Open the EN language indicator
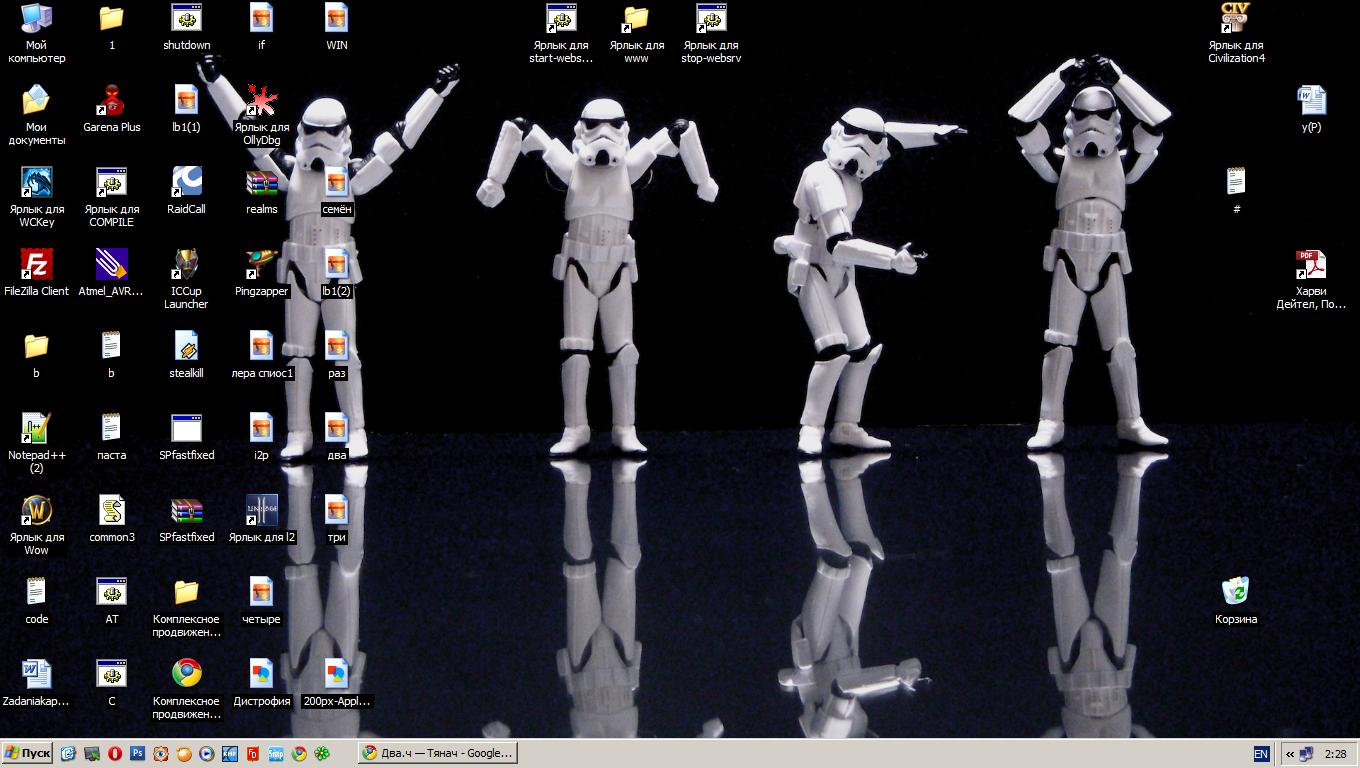This screenshot has width=1360, height=768. pos(1261,754)
